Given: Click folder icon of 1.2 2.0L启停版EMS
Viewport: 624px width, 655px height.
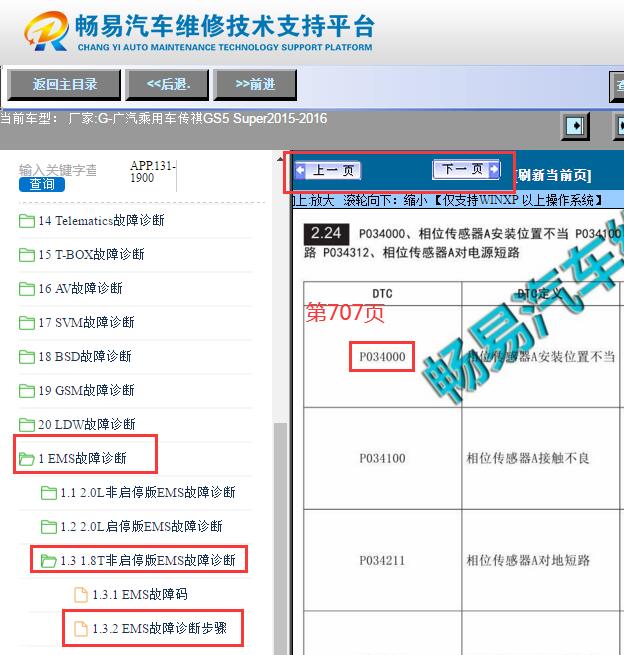Looking at the screenshot, I should click(x=48, y=527).
